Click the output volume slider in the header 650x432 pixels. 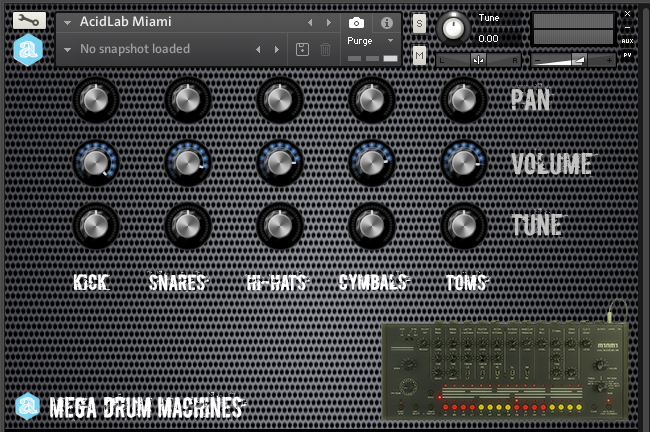(x=574, y=61)
